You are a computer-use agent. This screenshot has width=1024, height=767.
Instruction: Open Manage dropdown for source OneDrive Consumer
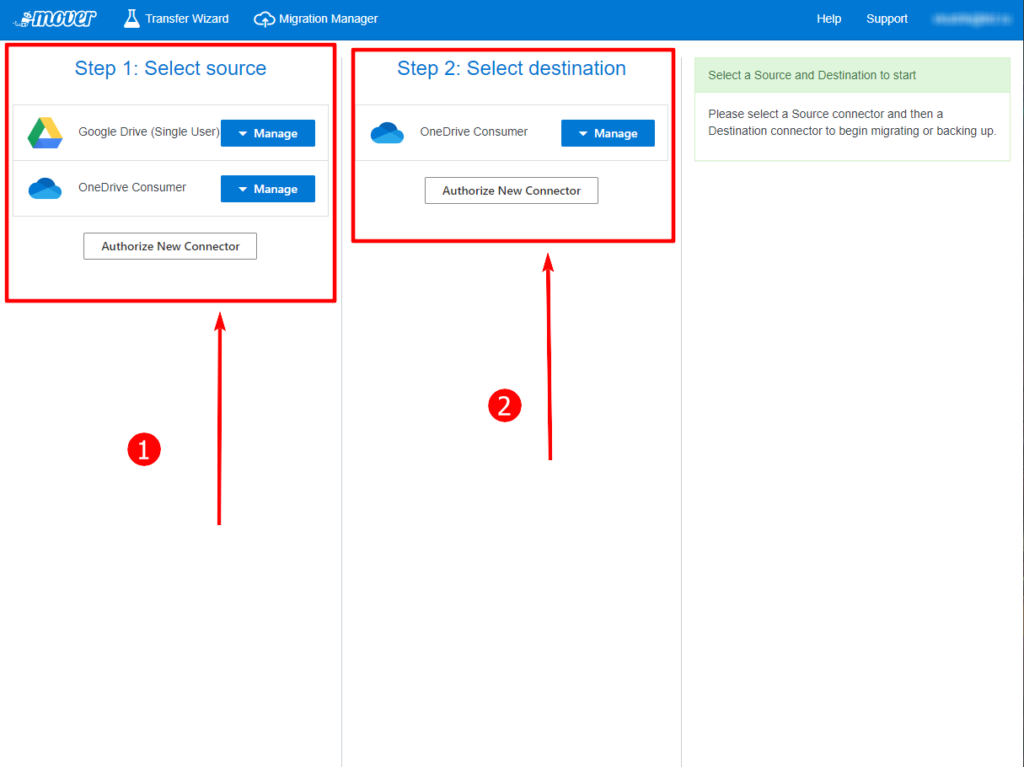click(x=267, y=188)
